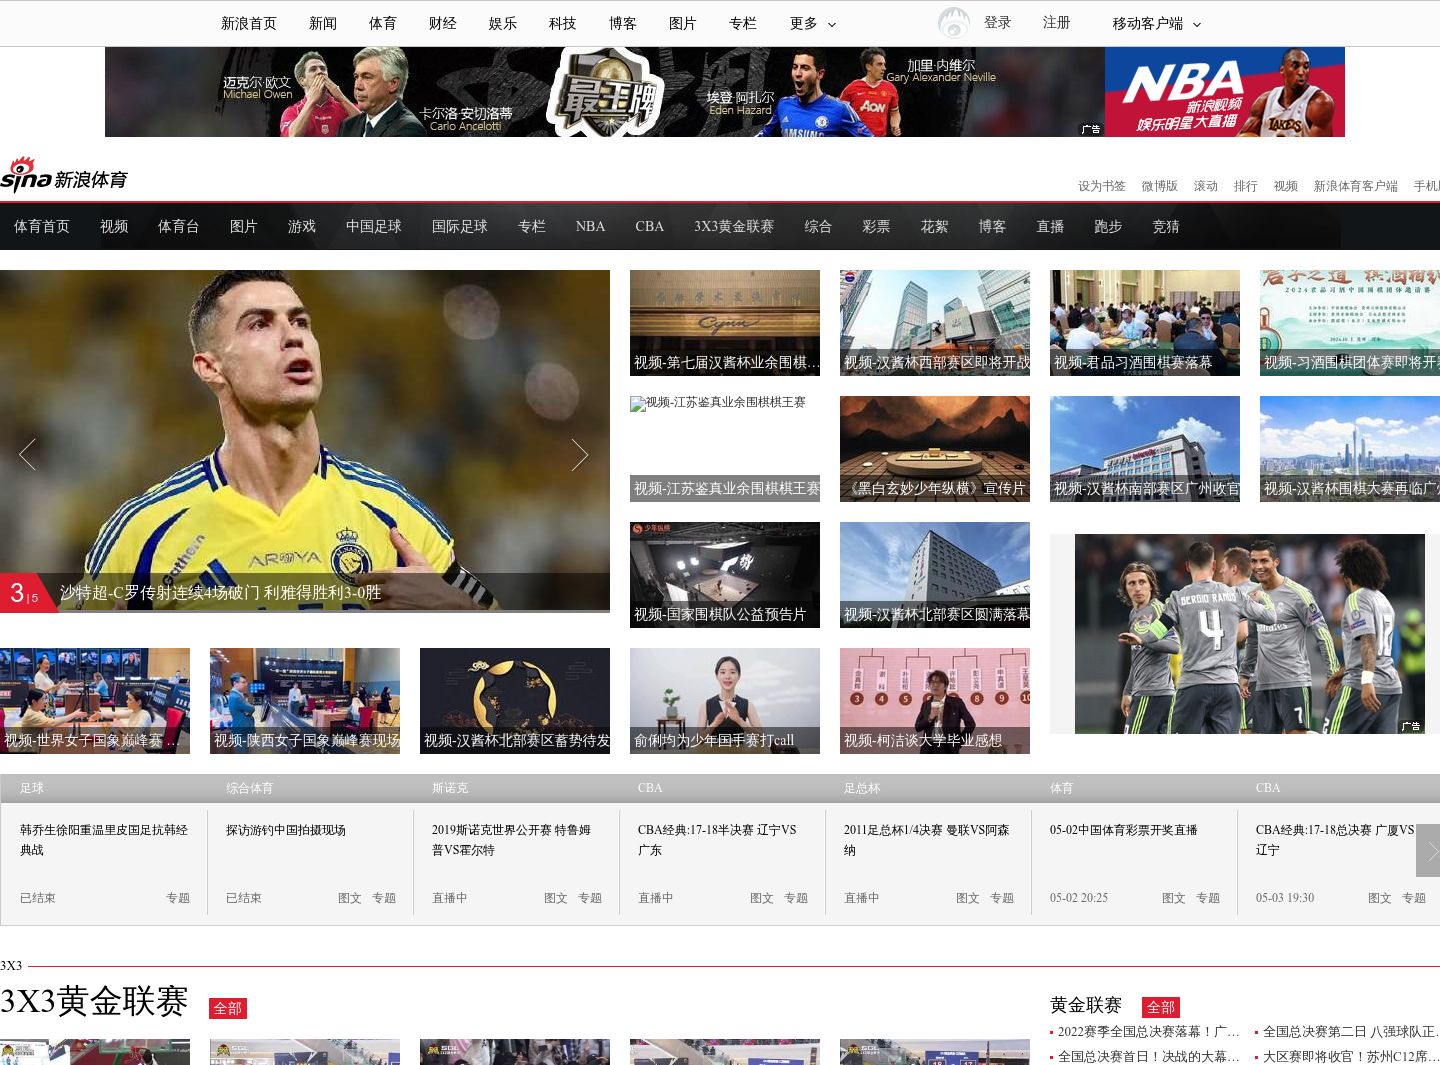The width and height of the screenshot is (1440, 1065).
Task: Open 05-02中国体育彩票开奖直播 link
Action: (1124, 830)
